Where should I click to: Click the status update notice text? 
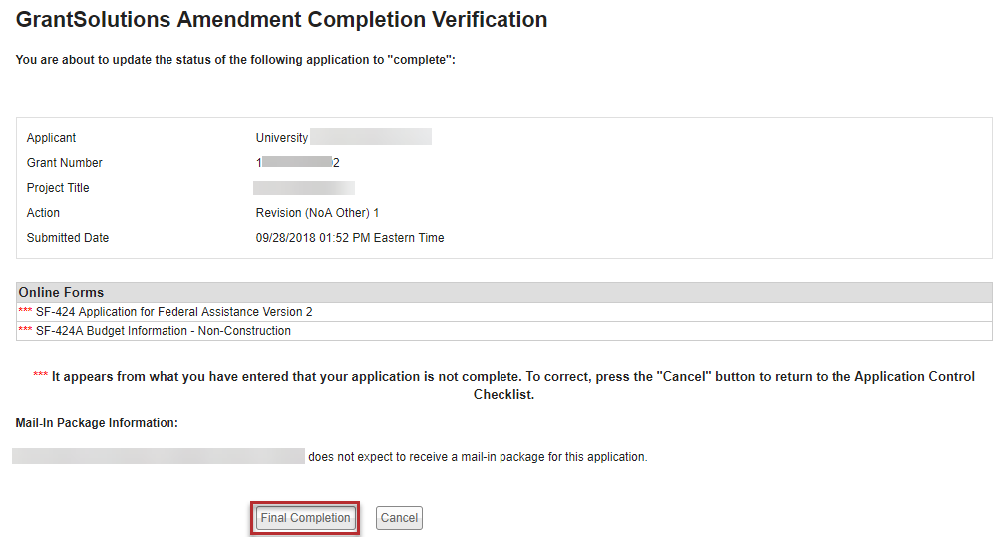pyautogui.click(x=236, y=60)
